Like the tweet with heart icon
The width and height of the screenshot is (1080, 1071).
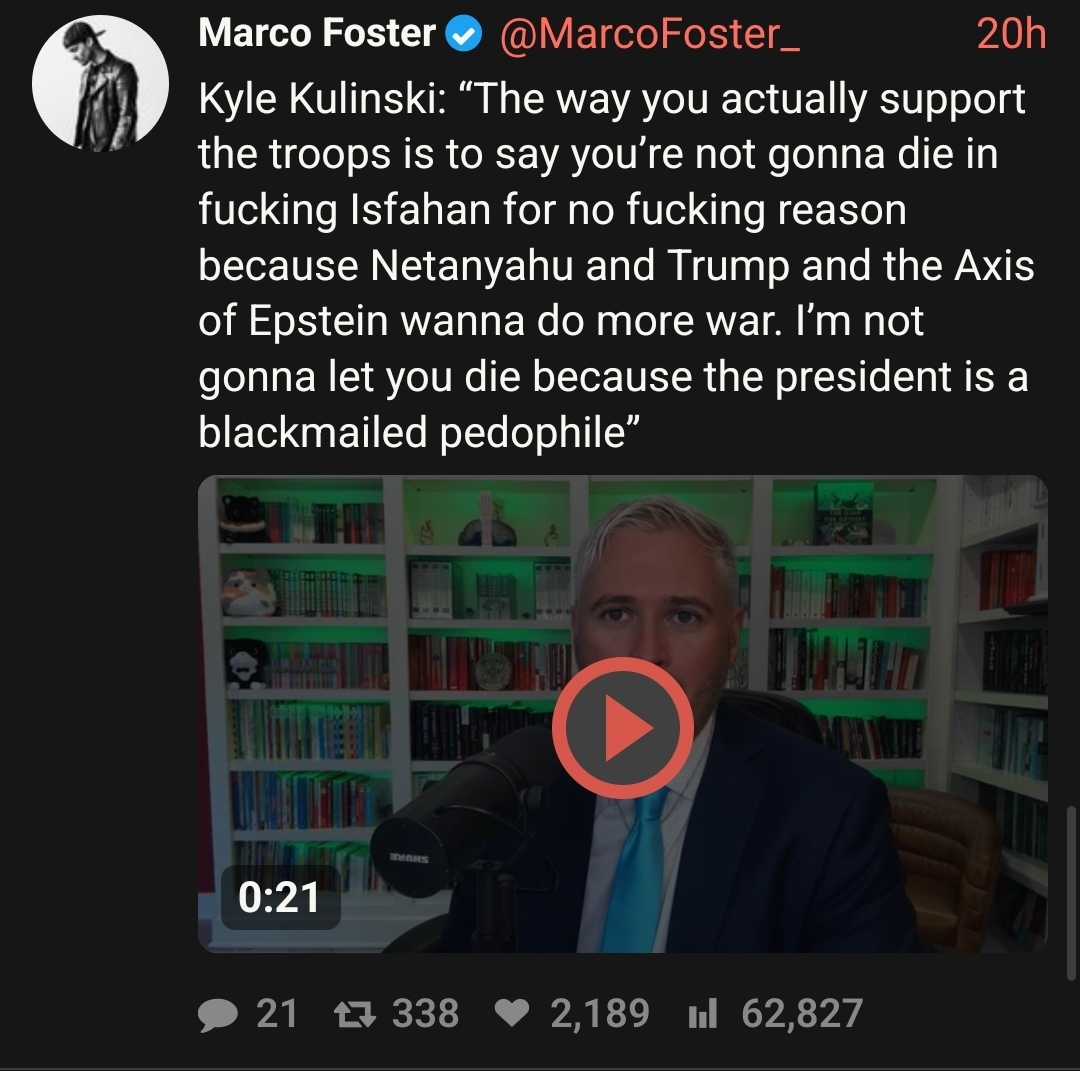coord(510,1014)
